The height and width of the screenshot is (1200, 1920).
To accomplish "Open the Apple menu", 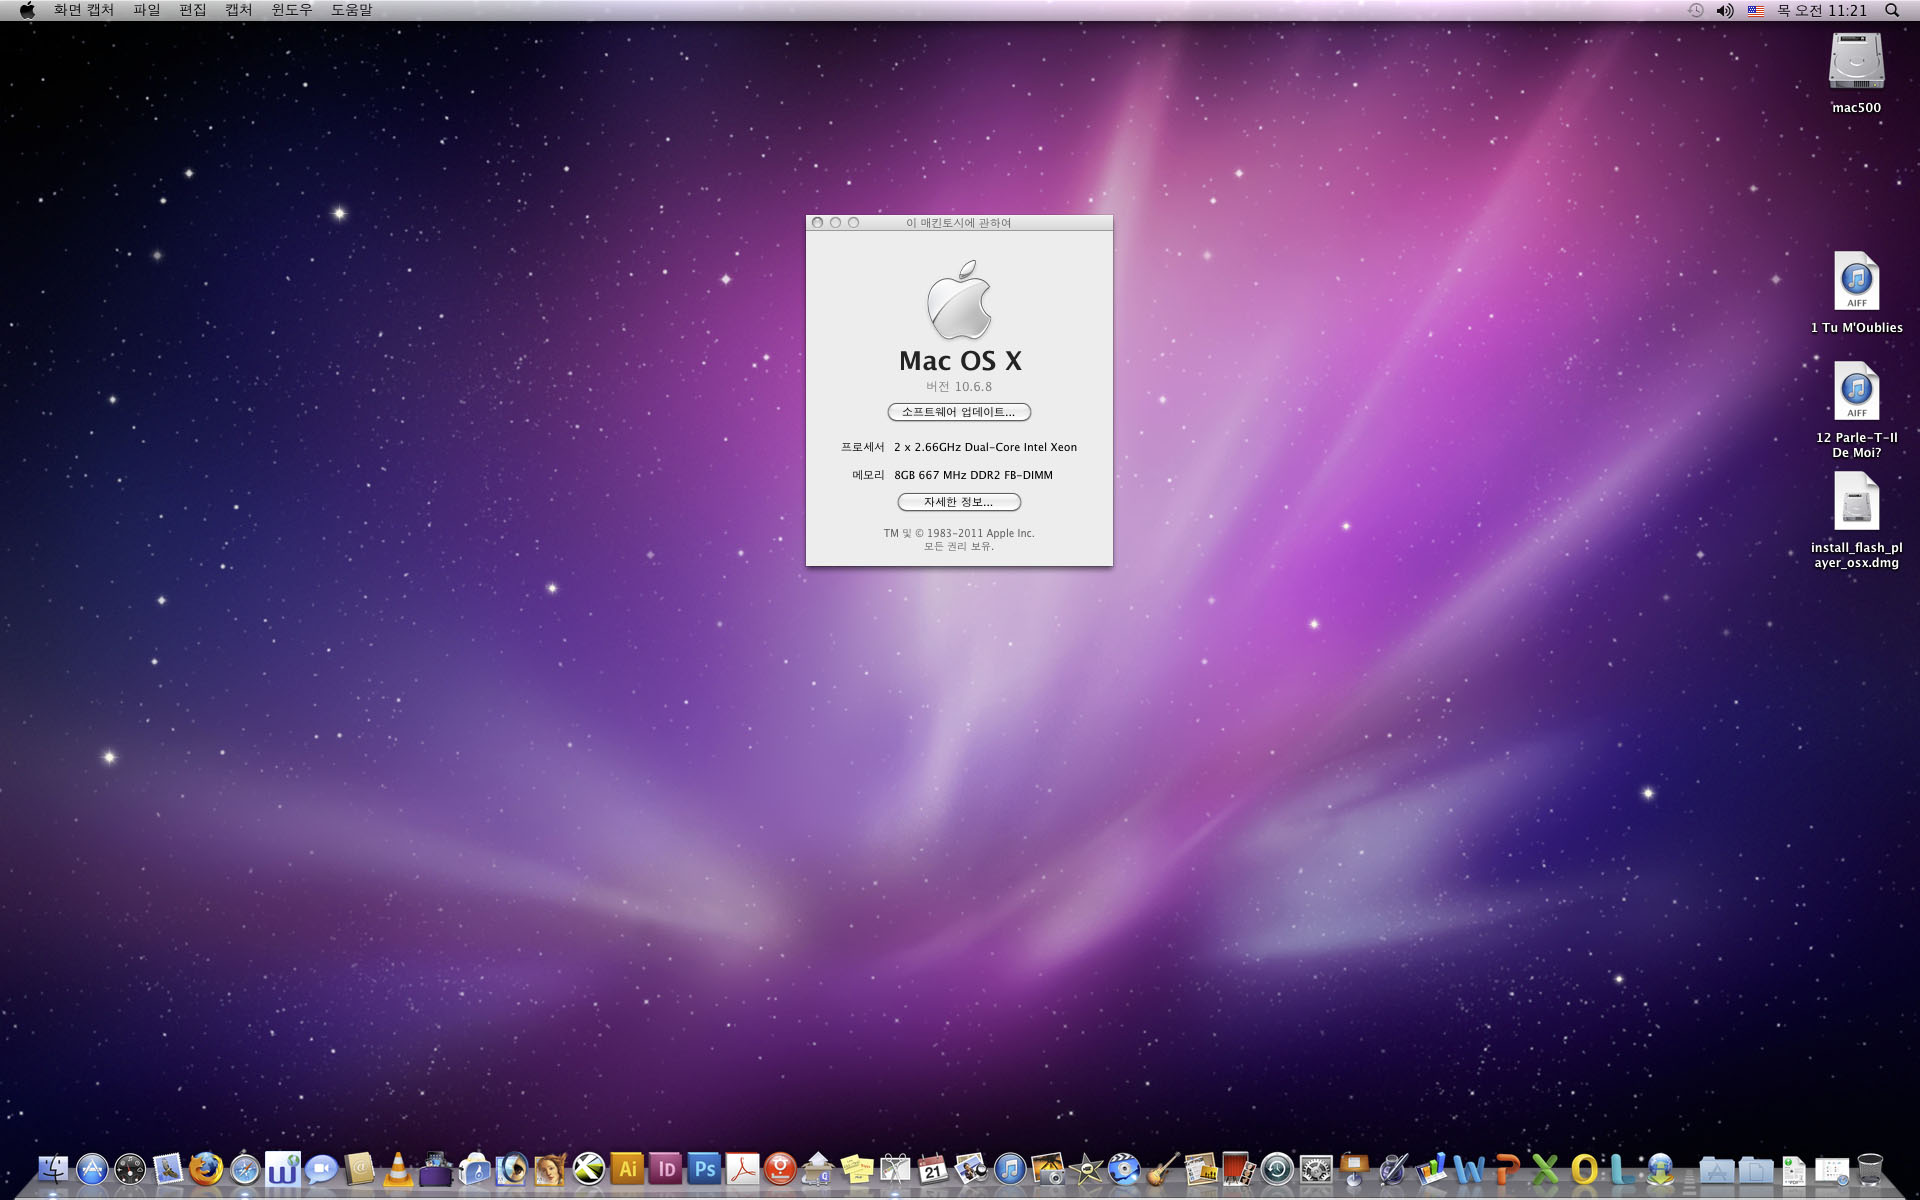I will 27,10.
